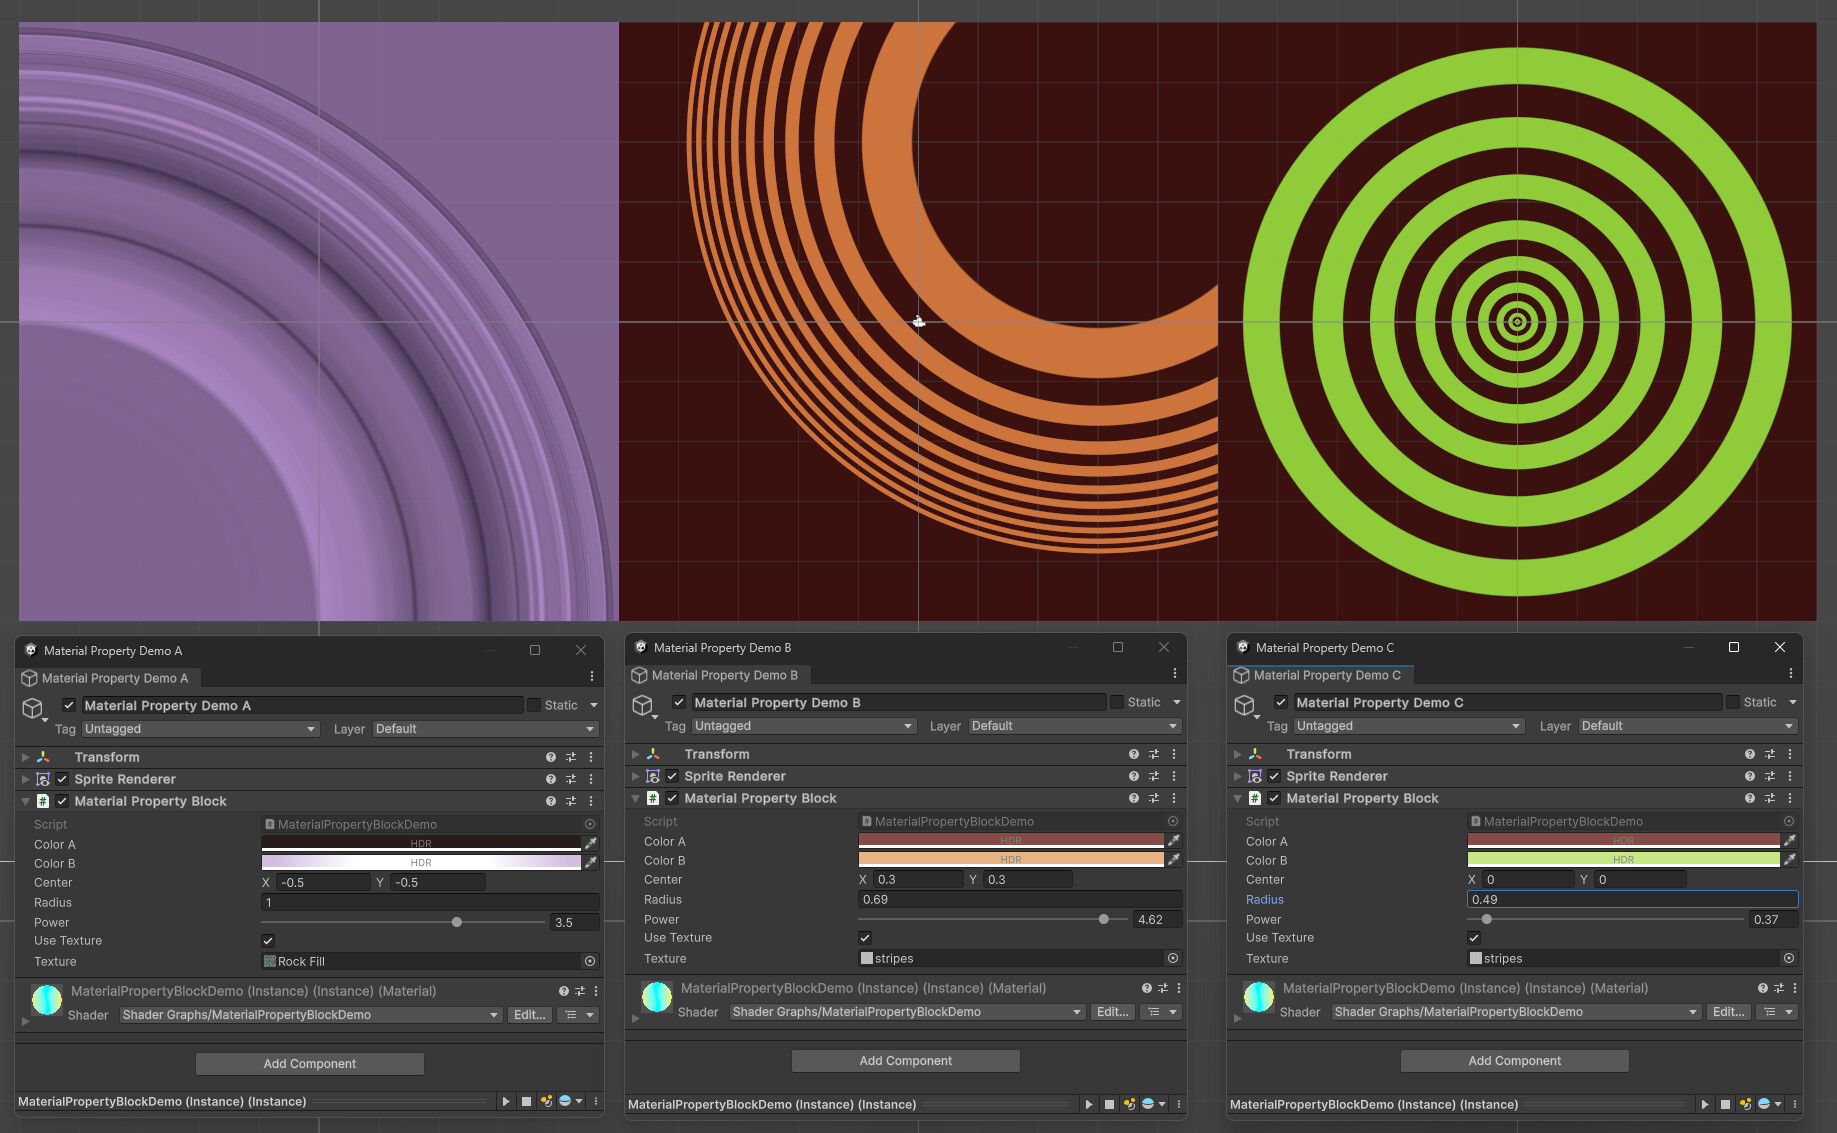Viewport: 1837px width, 1133px height.
Task: Collapse the Material Property Block foldout in Demo A
Action: (25, 801)
